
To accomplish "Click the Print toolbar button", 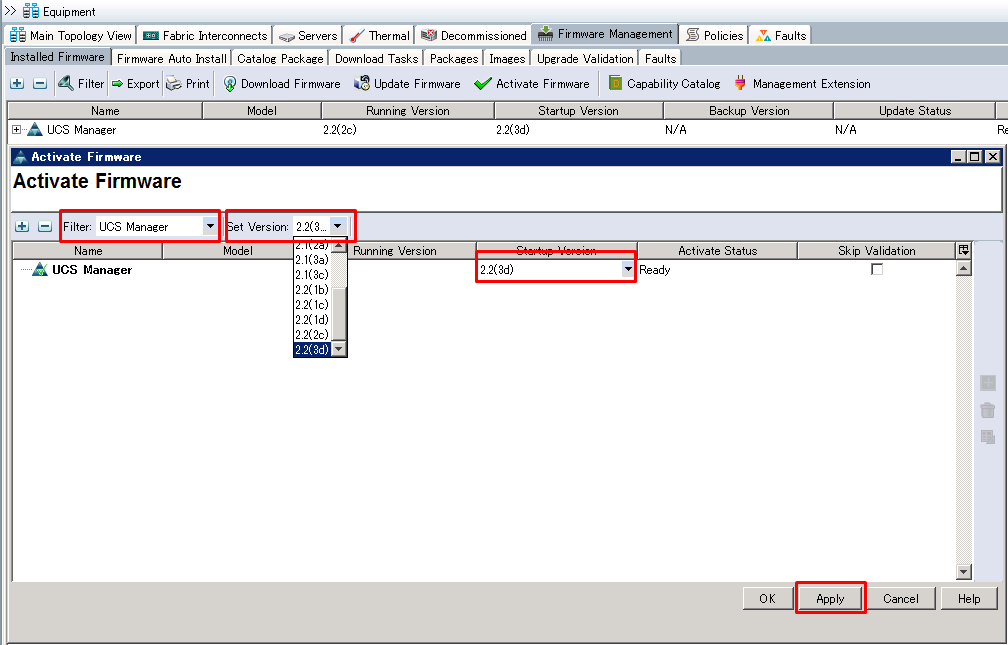I will coord(188,84).
